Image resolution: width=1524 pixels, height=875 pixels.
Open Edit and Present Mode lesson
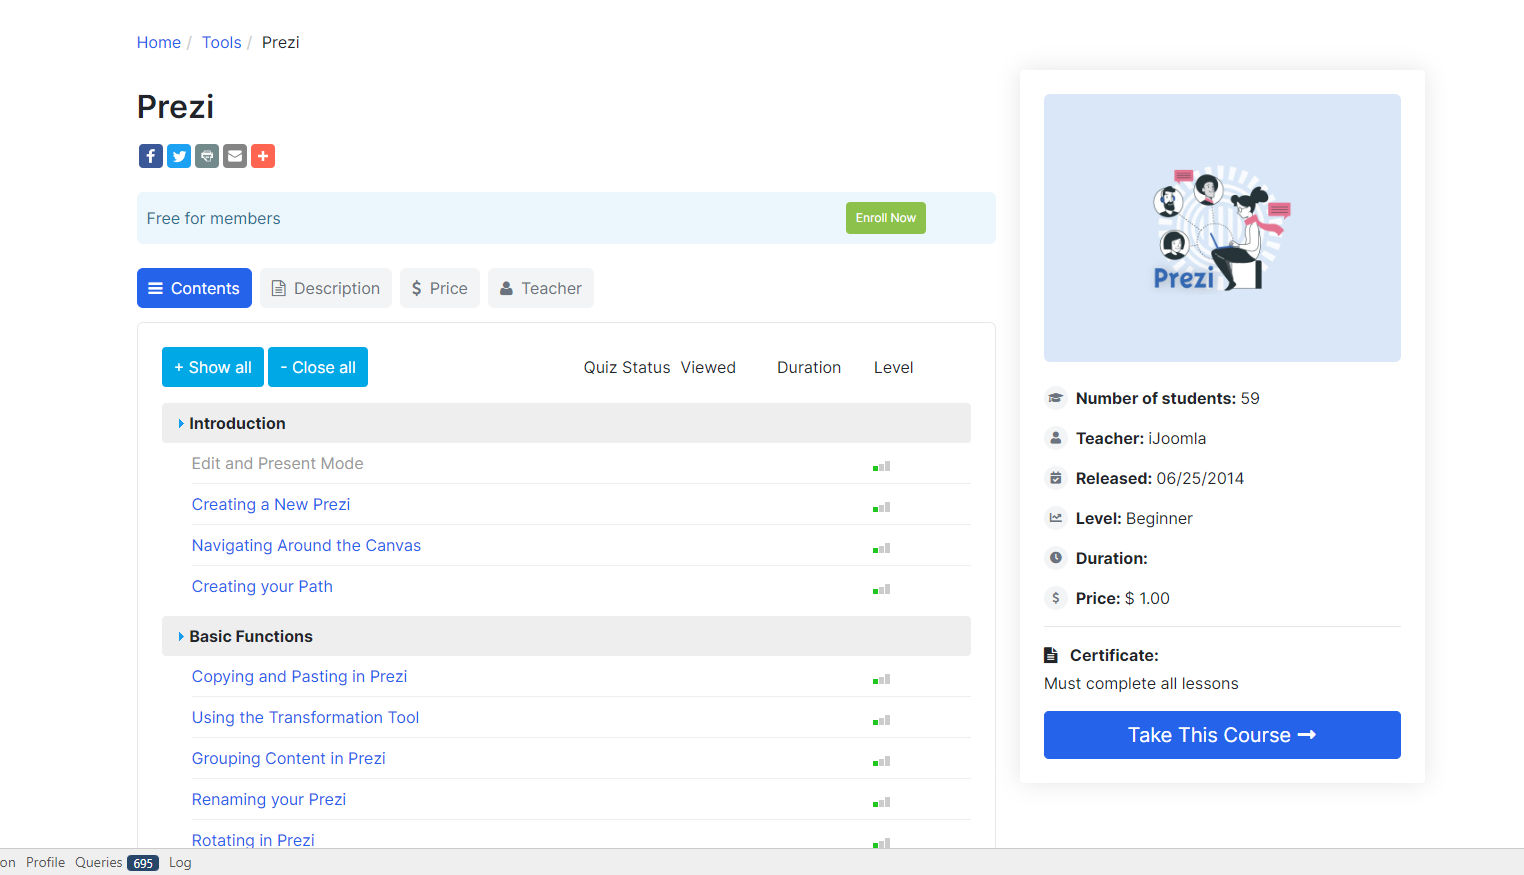[x=277, y=463]
